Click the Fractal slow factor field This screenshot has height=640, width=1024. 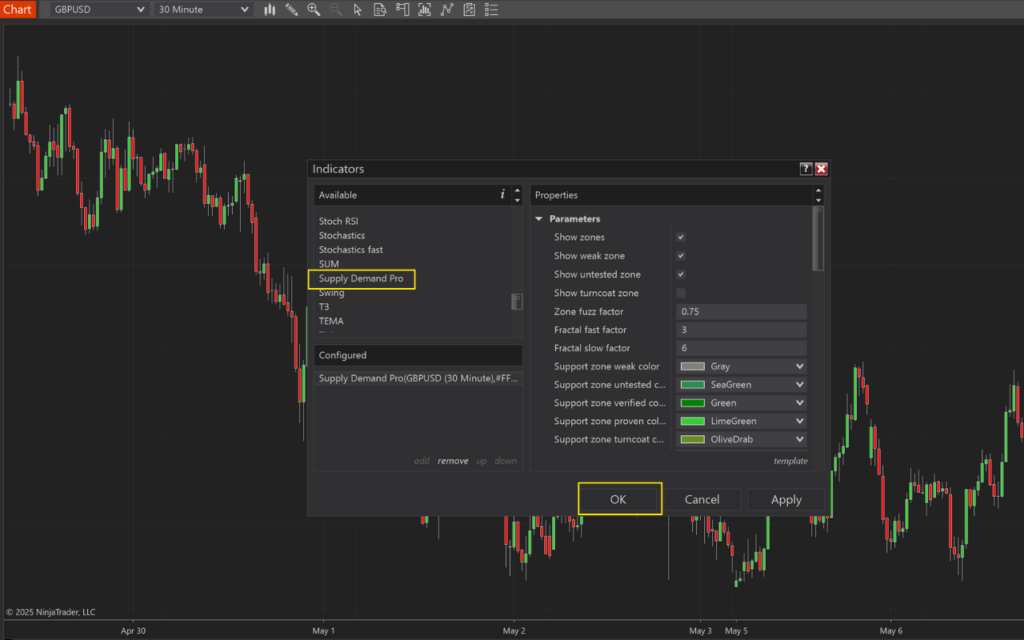(x=741, y=348)
